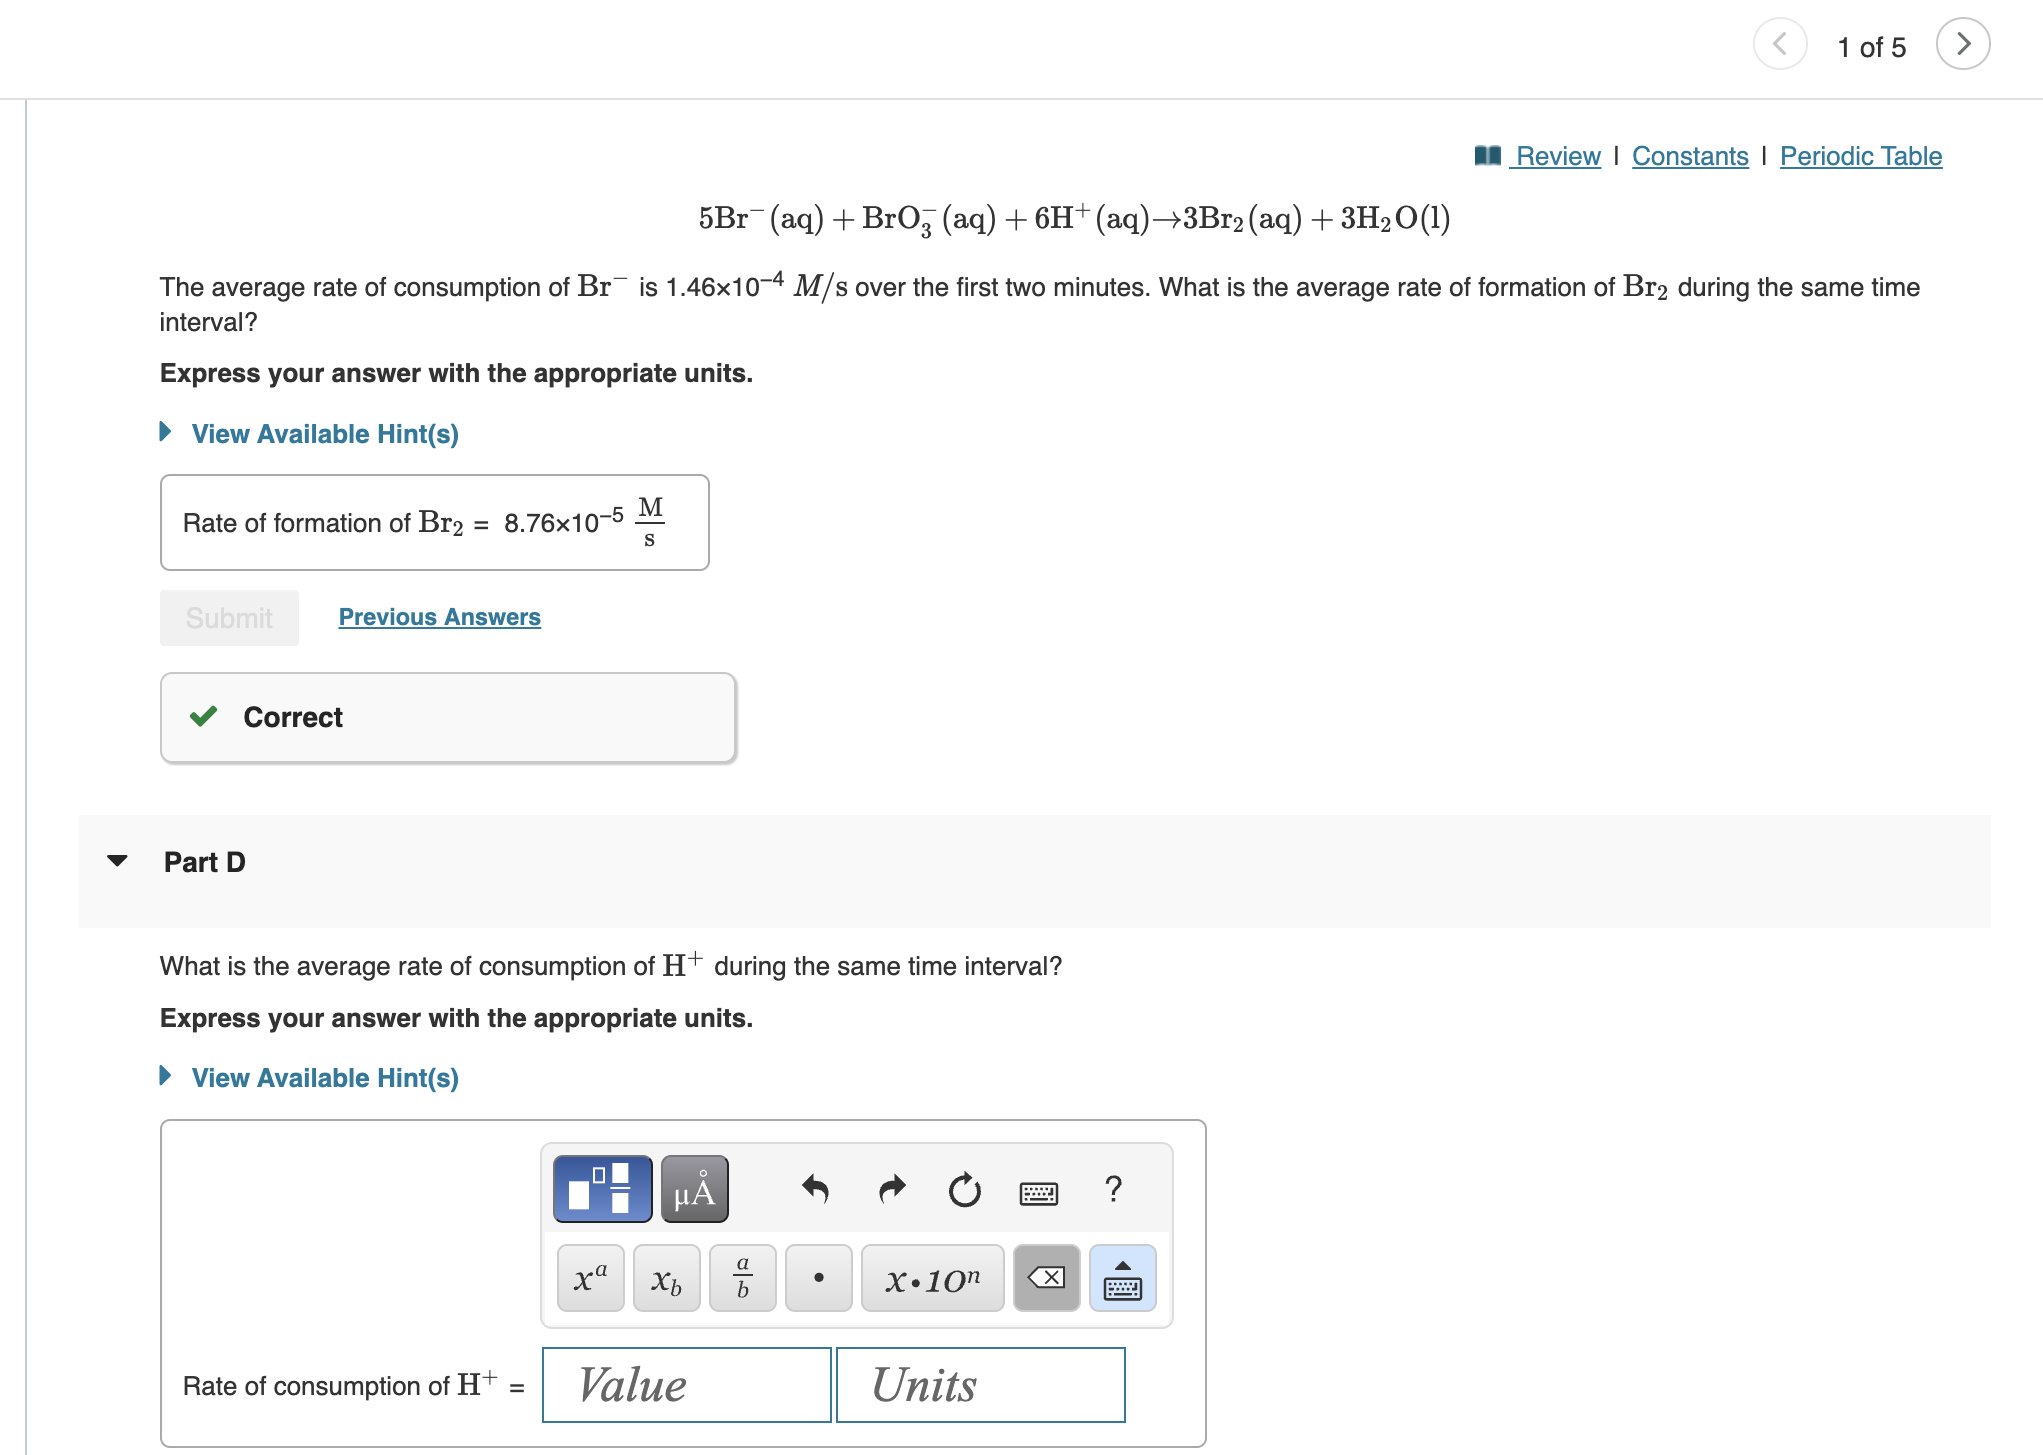Go to the next item arrow
The image size is (2043, 1455).
tap(1963, 44)
